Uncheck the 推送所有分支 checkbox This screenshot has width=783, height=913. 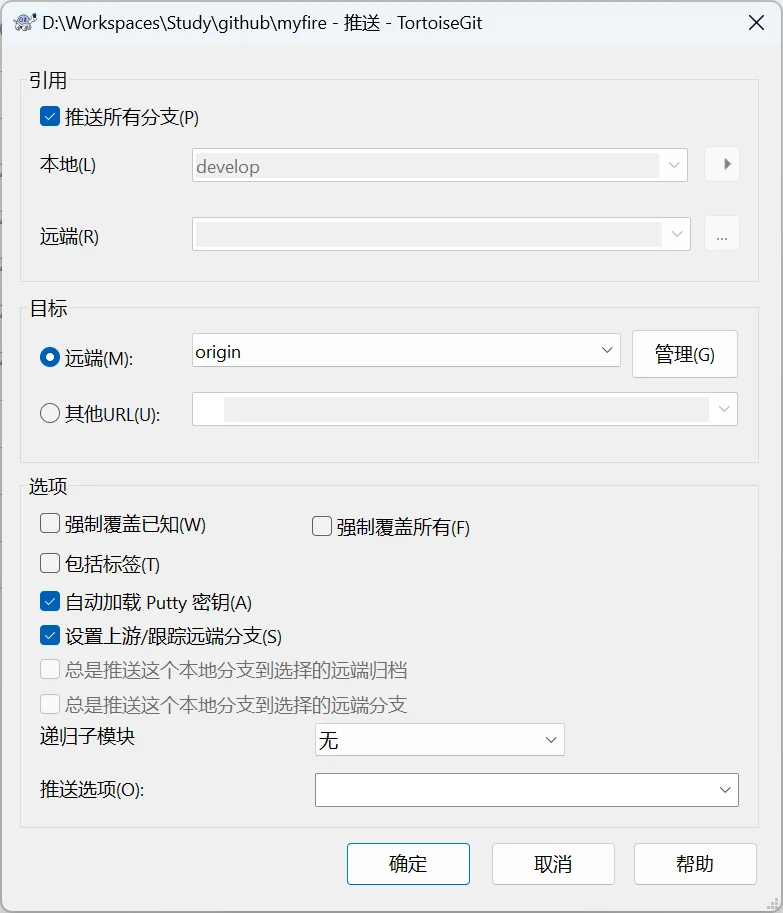pyautogui.click(x=50, y=117)
